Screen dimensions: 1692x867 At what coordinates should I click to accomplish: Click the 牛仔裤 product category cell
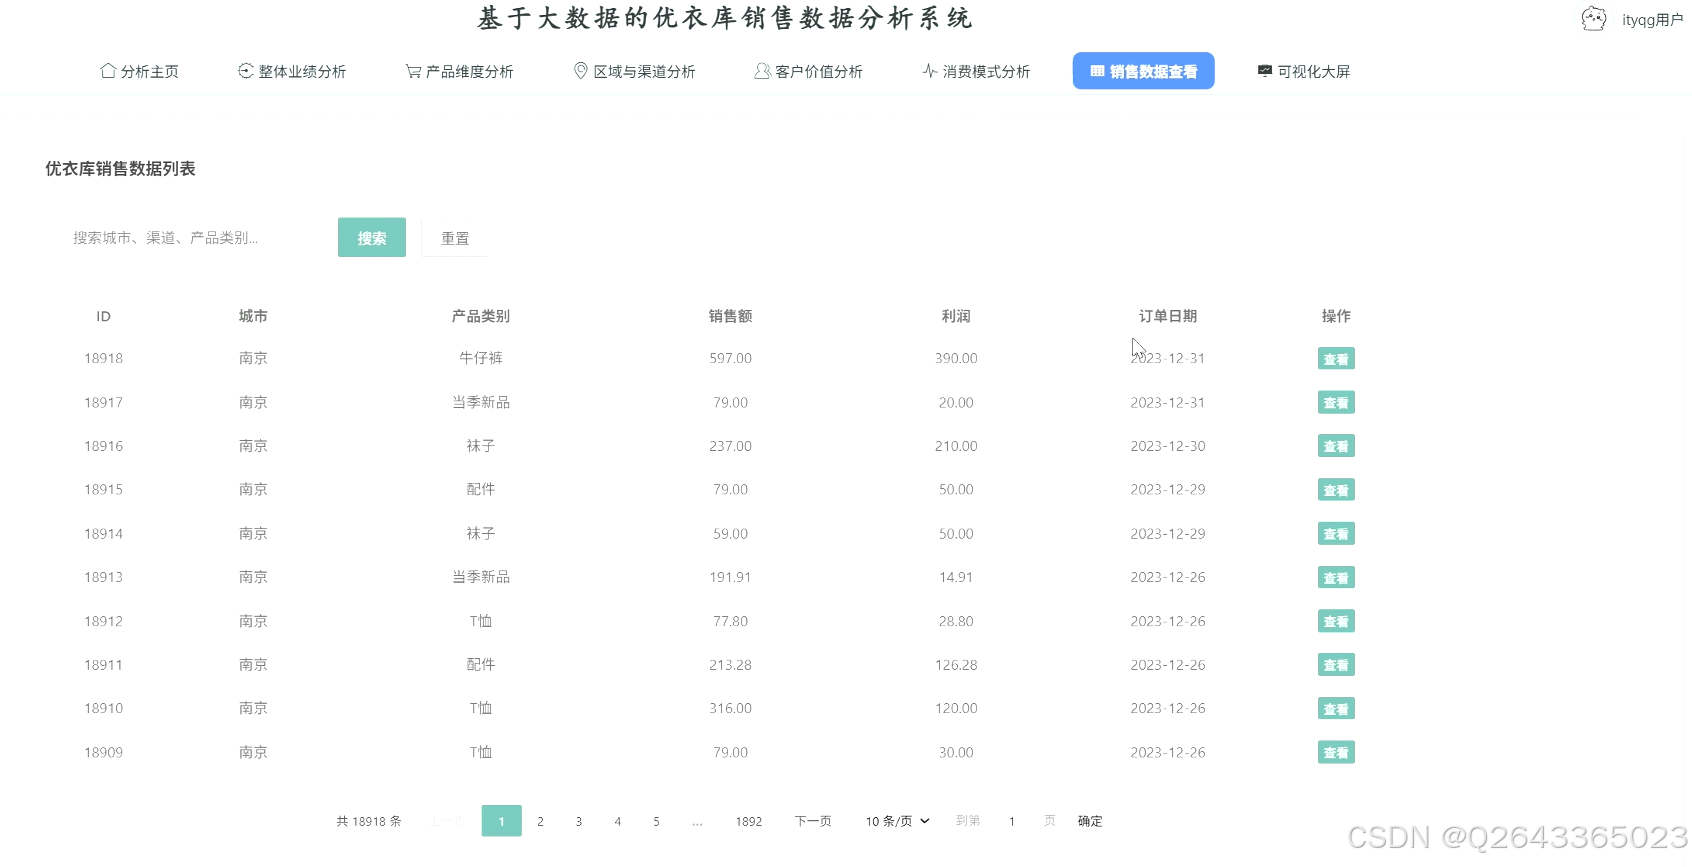click(481, 358)
